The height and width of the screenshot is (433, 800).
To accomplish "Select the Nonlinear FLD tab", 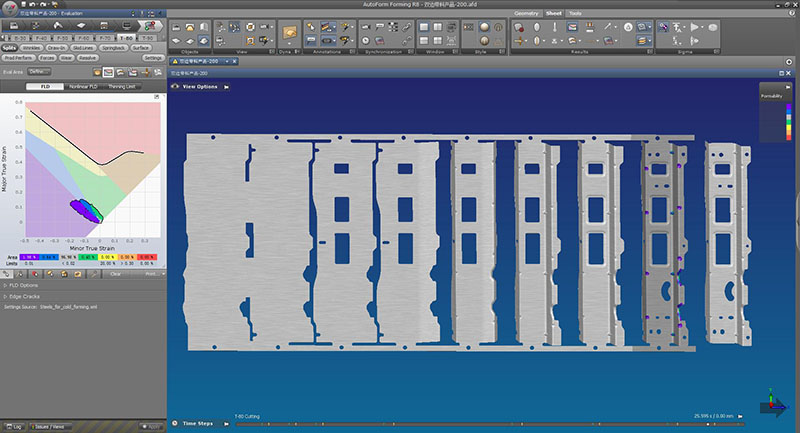I will pos(83,87).
